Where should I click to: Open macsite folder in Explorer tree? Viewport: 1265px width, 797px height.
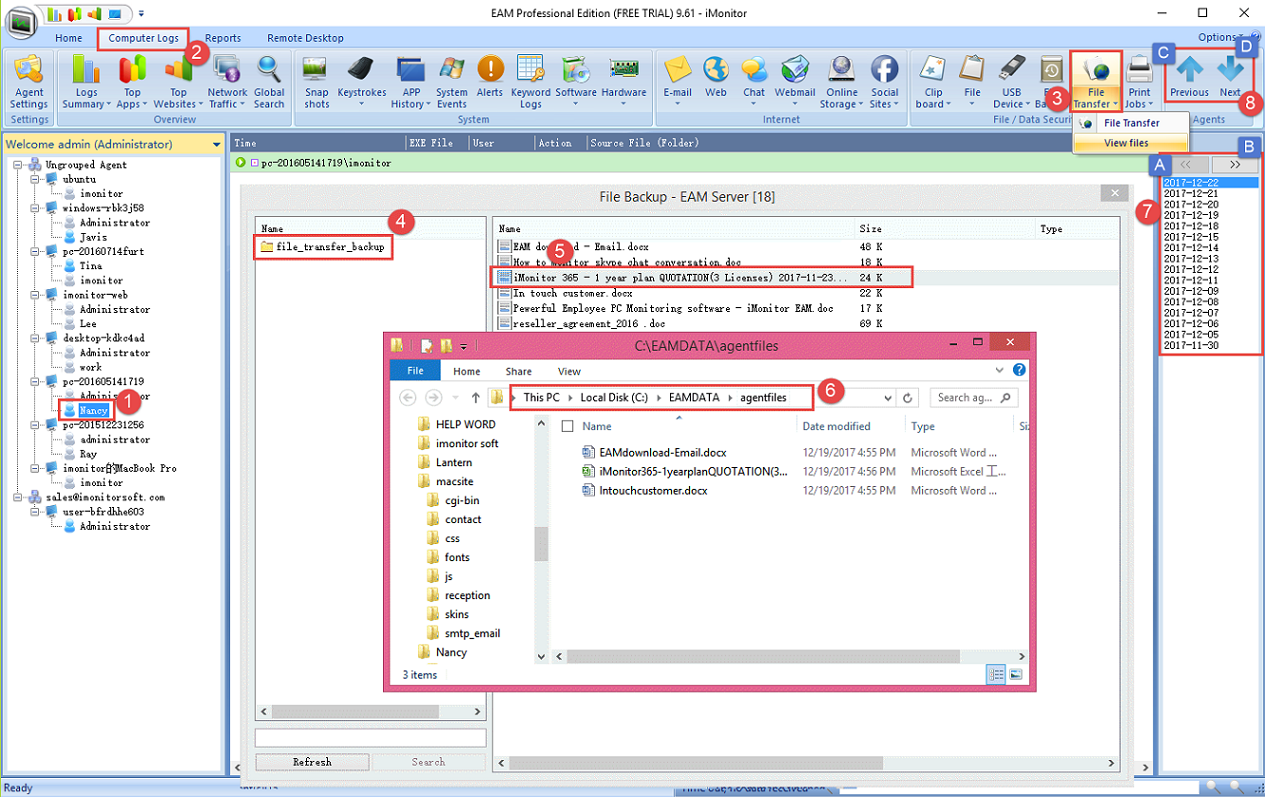pyautogui.click(x=452, y=481)
